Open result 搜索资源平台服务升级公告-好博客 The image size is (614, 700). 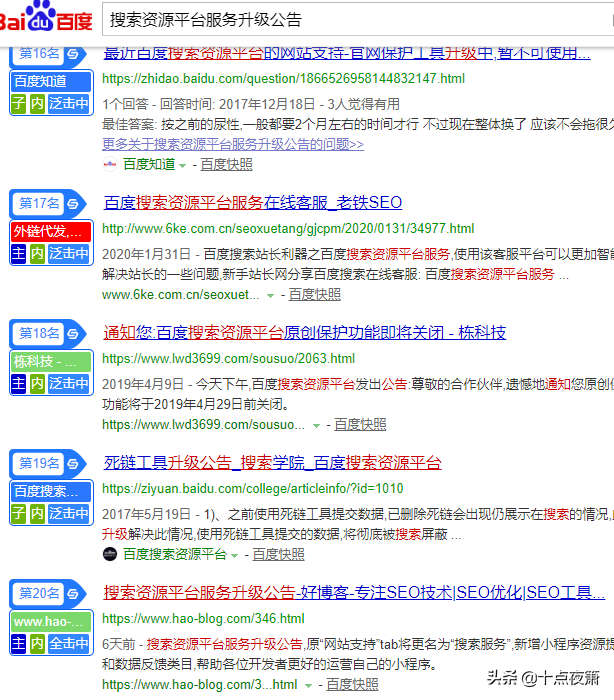pyautogui.click(x=354, y=592)
